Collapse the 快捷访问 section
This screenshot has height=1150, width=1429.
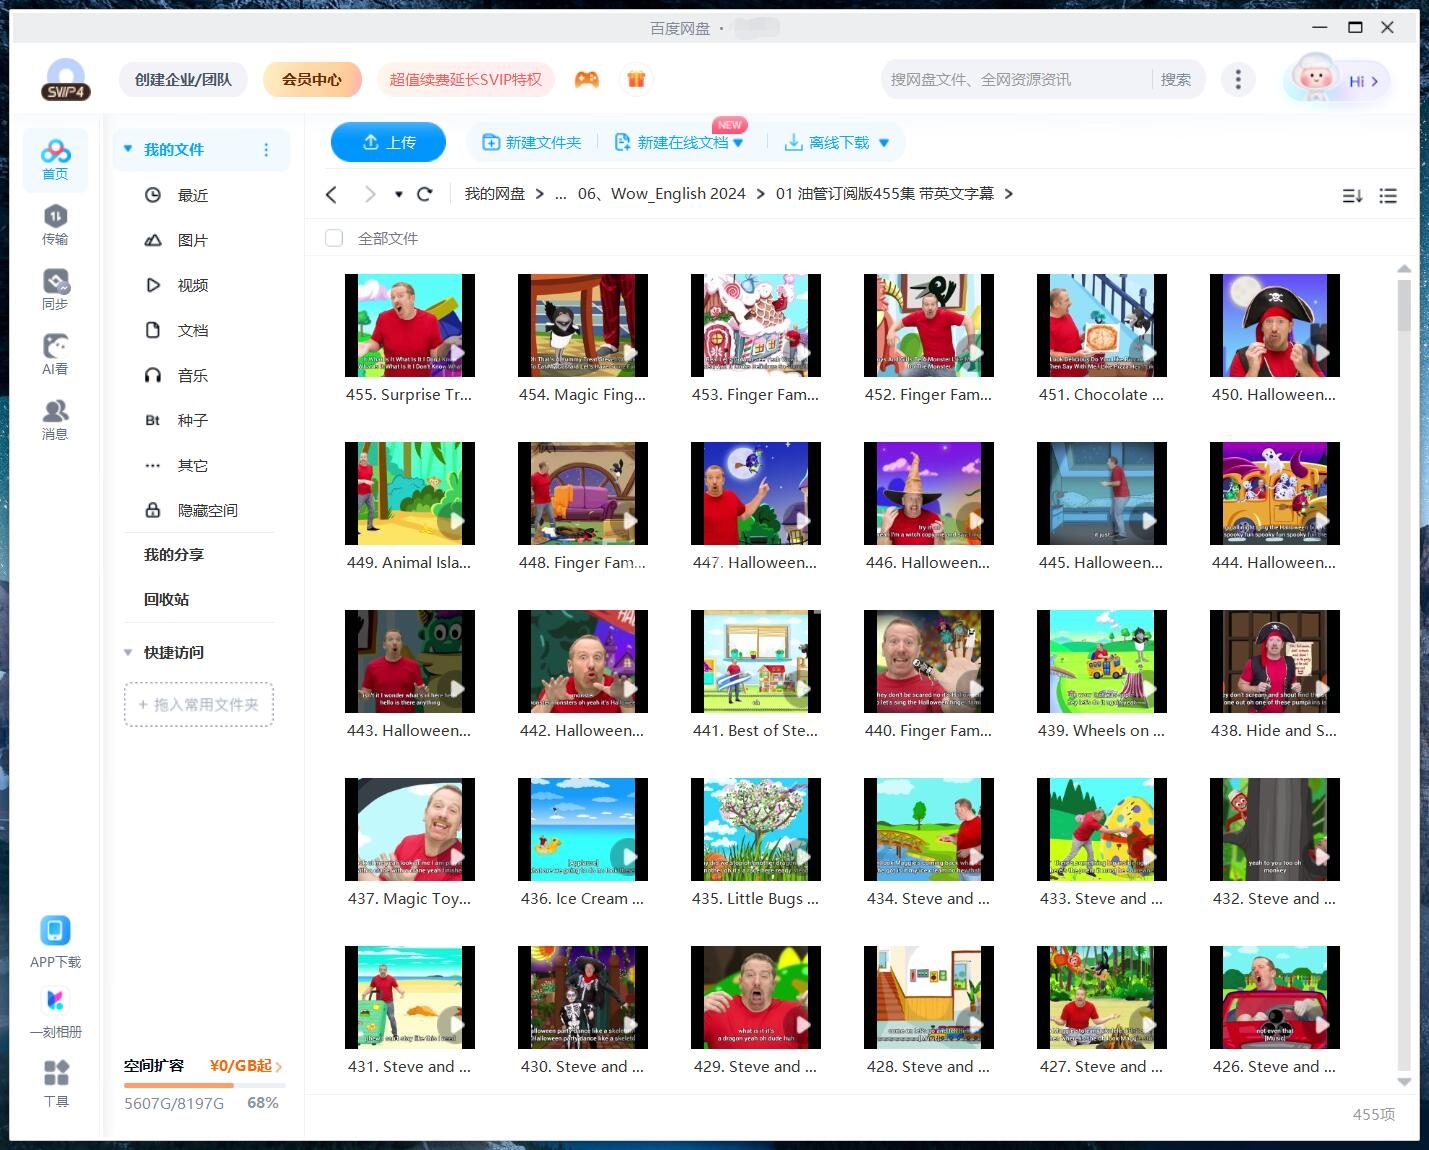click(128, 652)
